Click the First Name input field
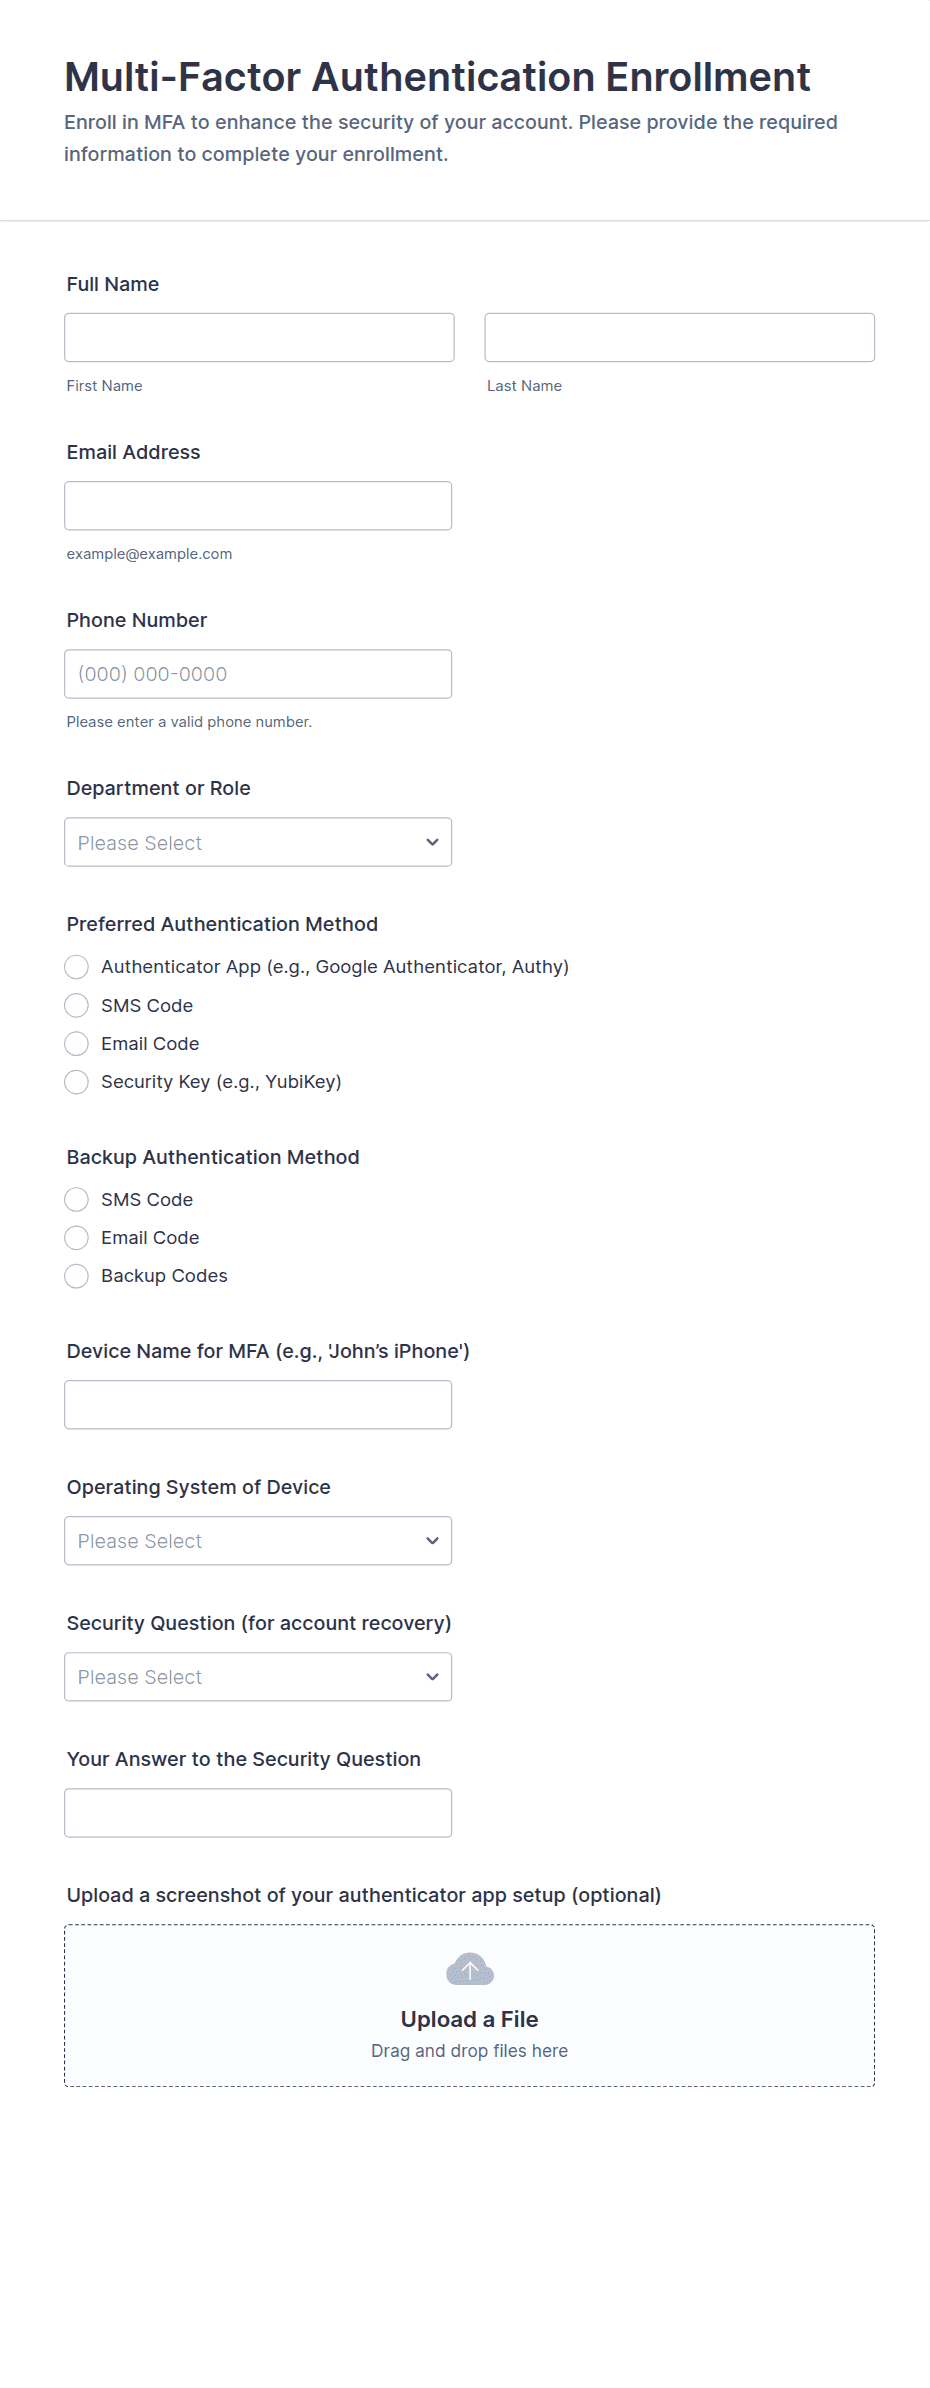 [259, 337]
